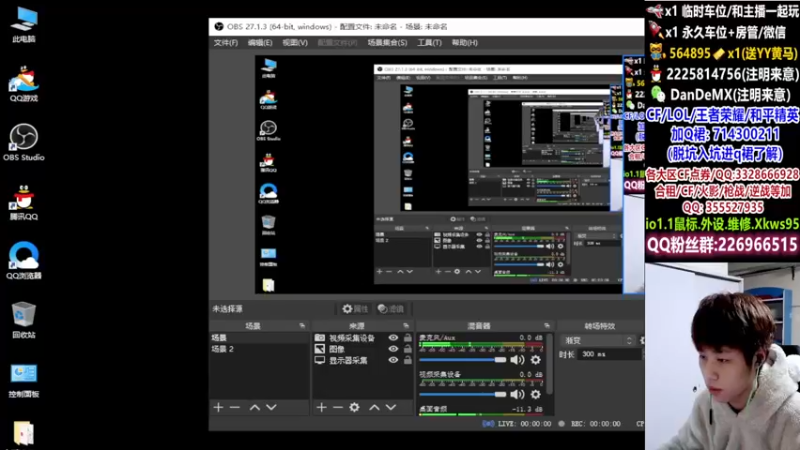Select 场景 2 in the scene list

click(259, 349)
